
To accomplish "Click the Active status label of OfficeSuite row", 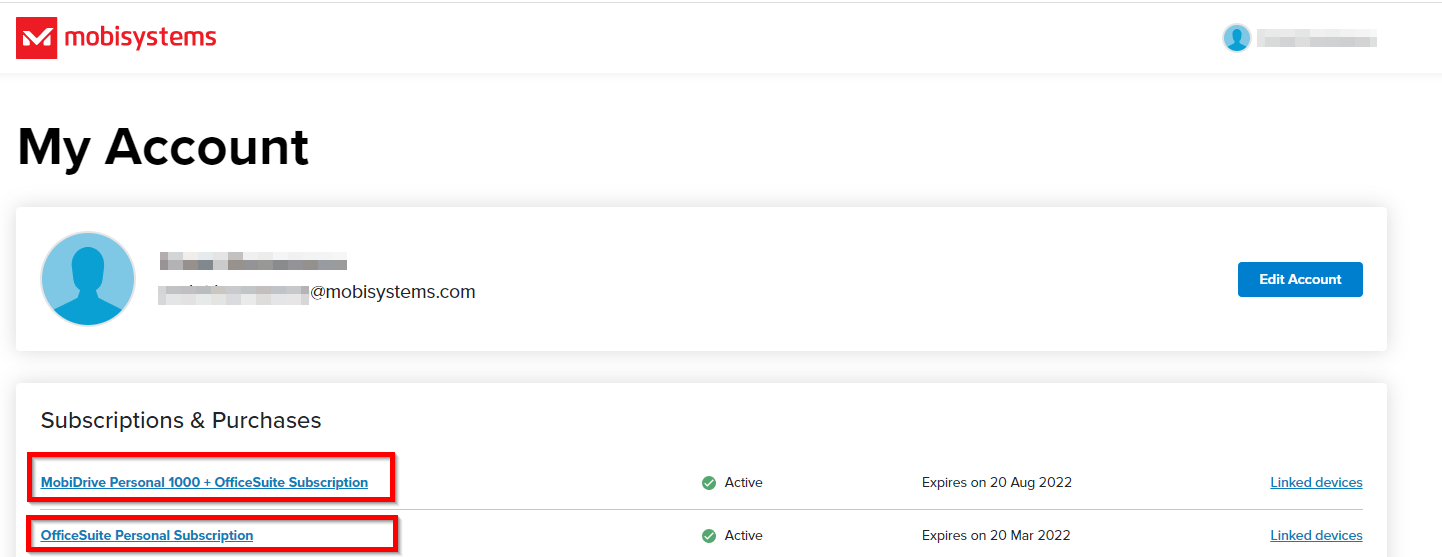I will (744, 535).
